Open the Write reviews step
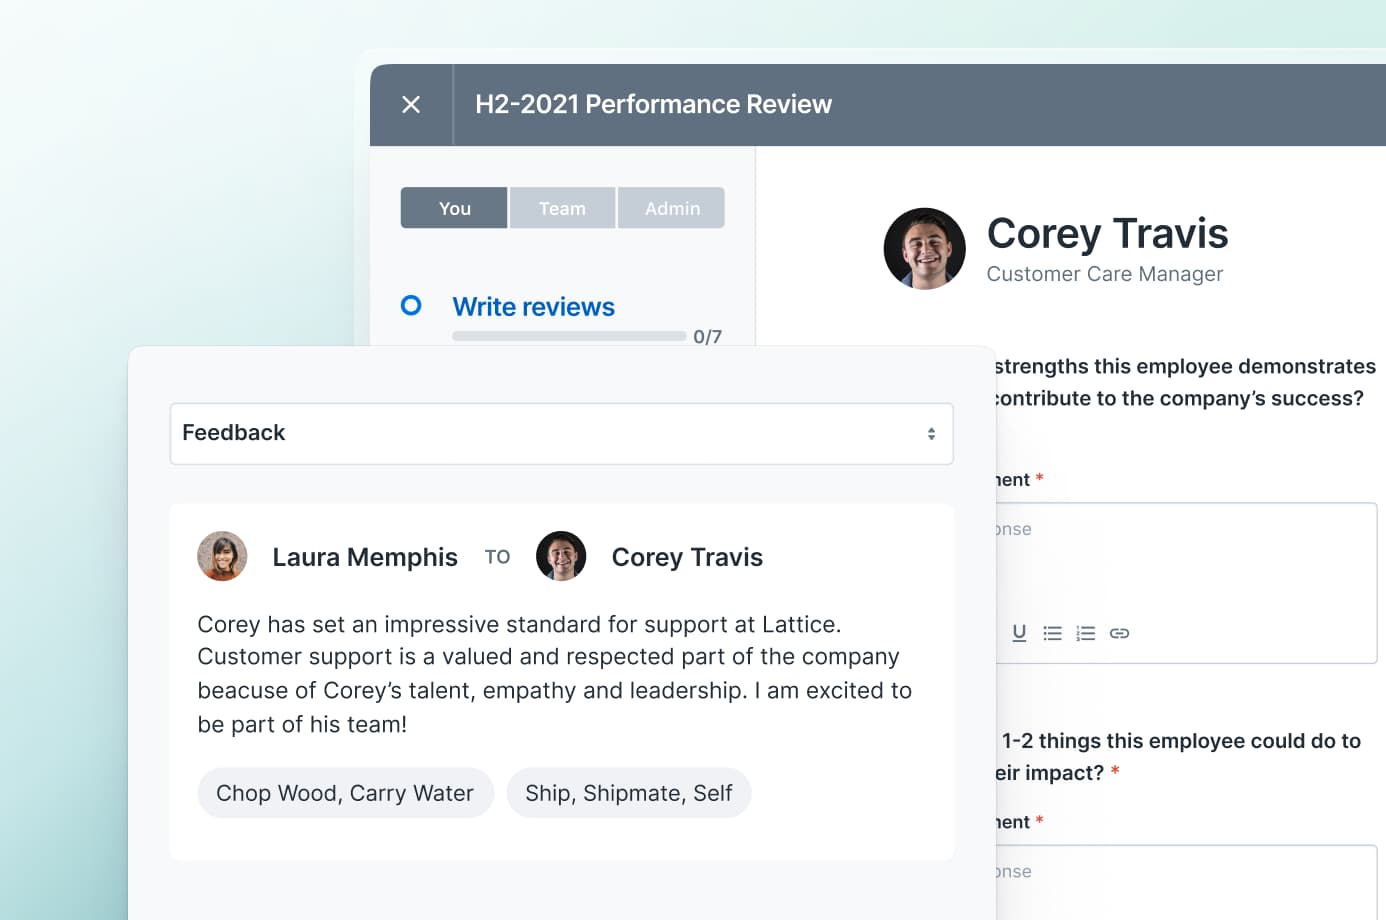 click(533, 306)
